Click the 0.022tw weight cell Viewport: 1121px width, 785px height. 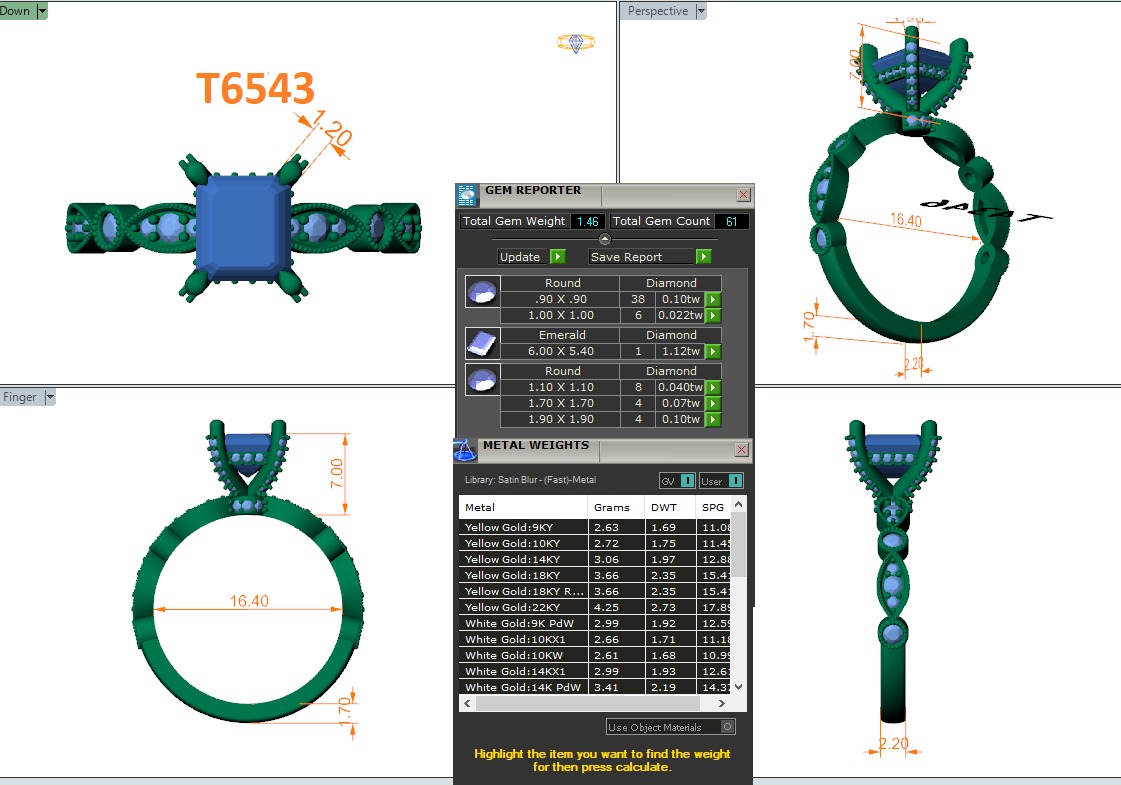point(680,315)
